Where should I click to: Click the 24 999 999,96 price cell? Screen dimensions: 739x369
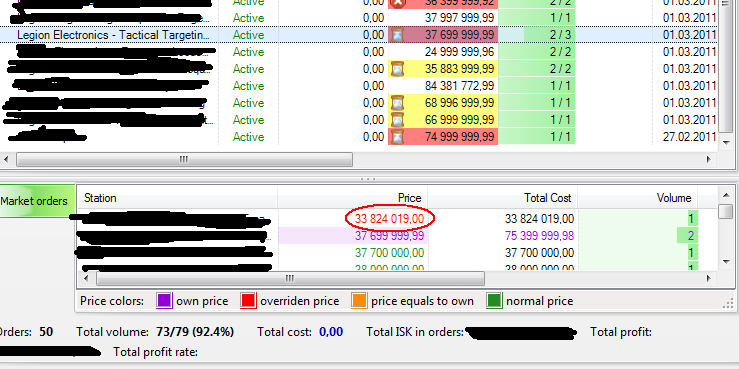(460, 52)
